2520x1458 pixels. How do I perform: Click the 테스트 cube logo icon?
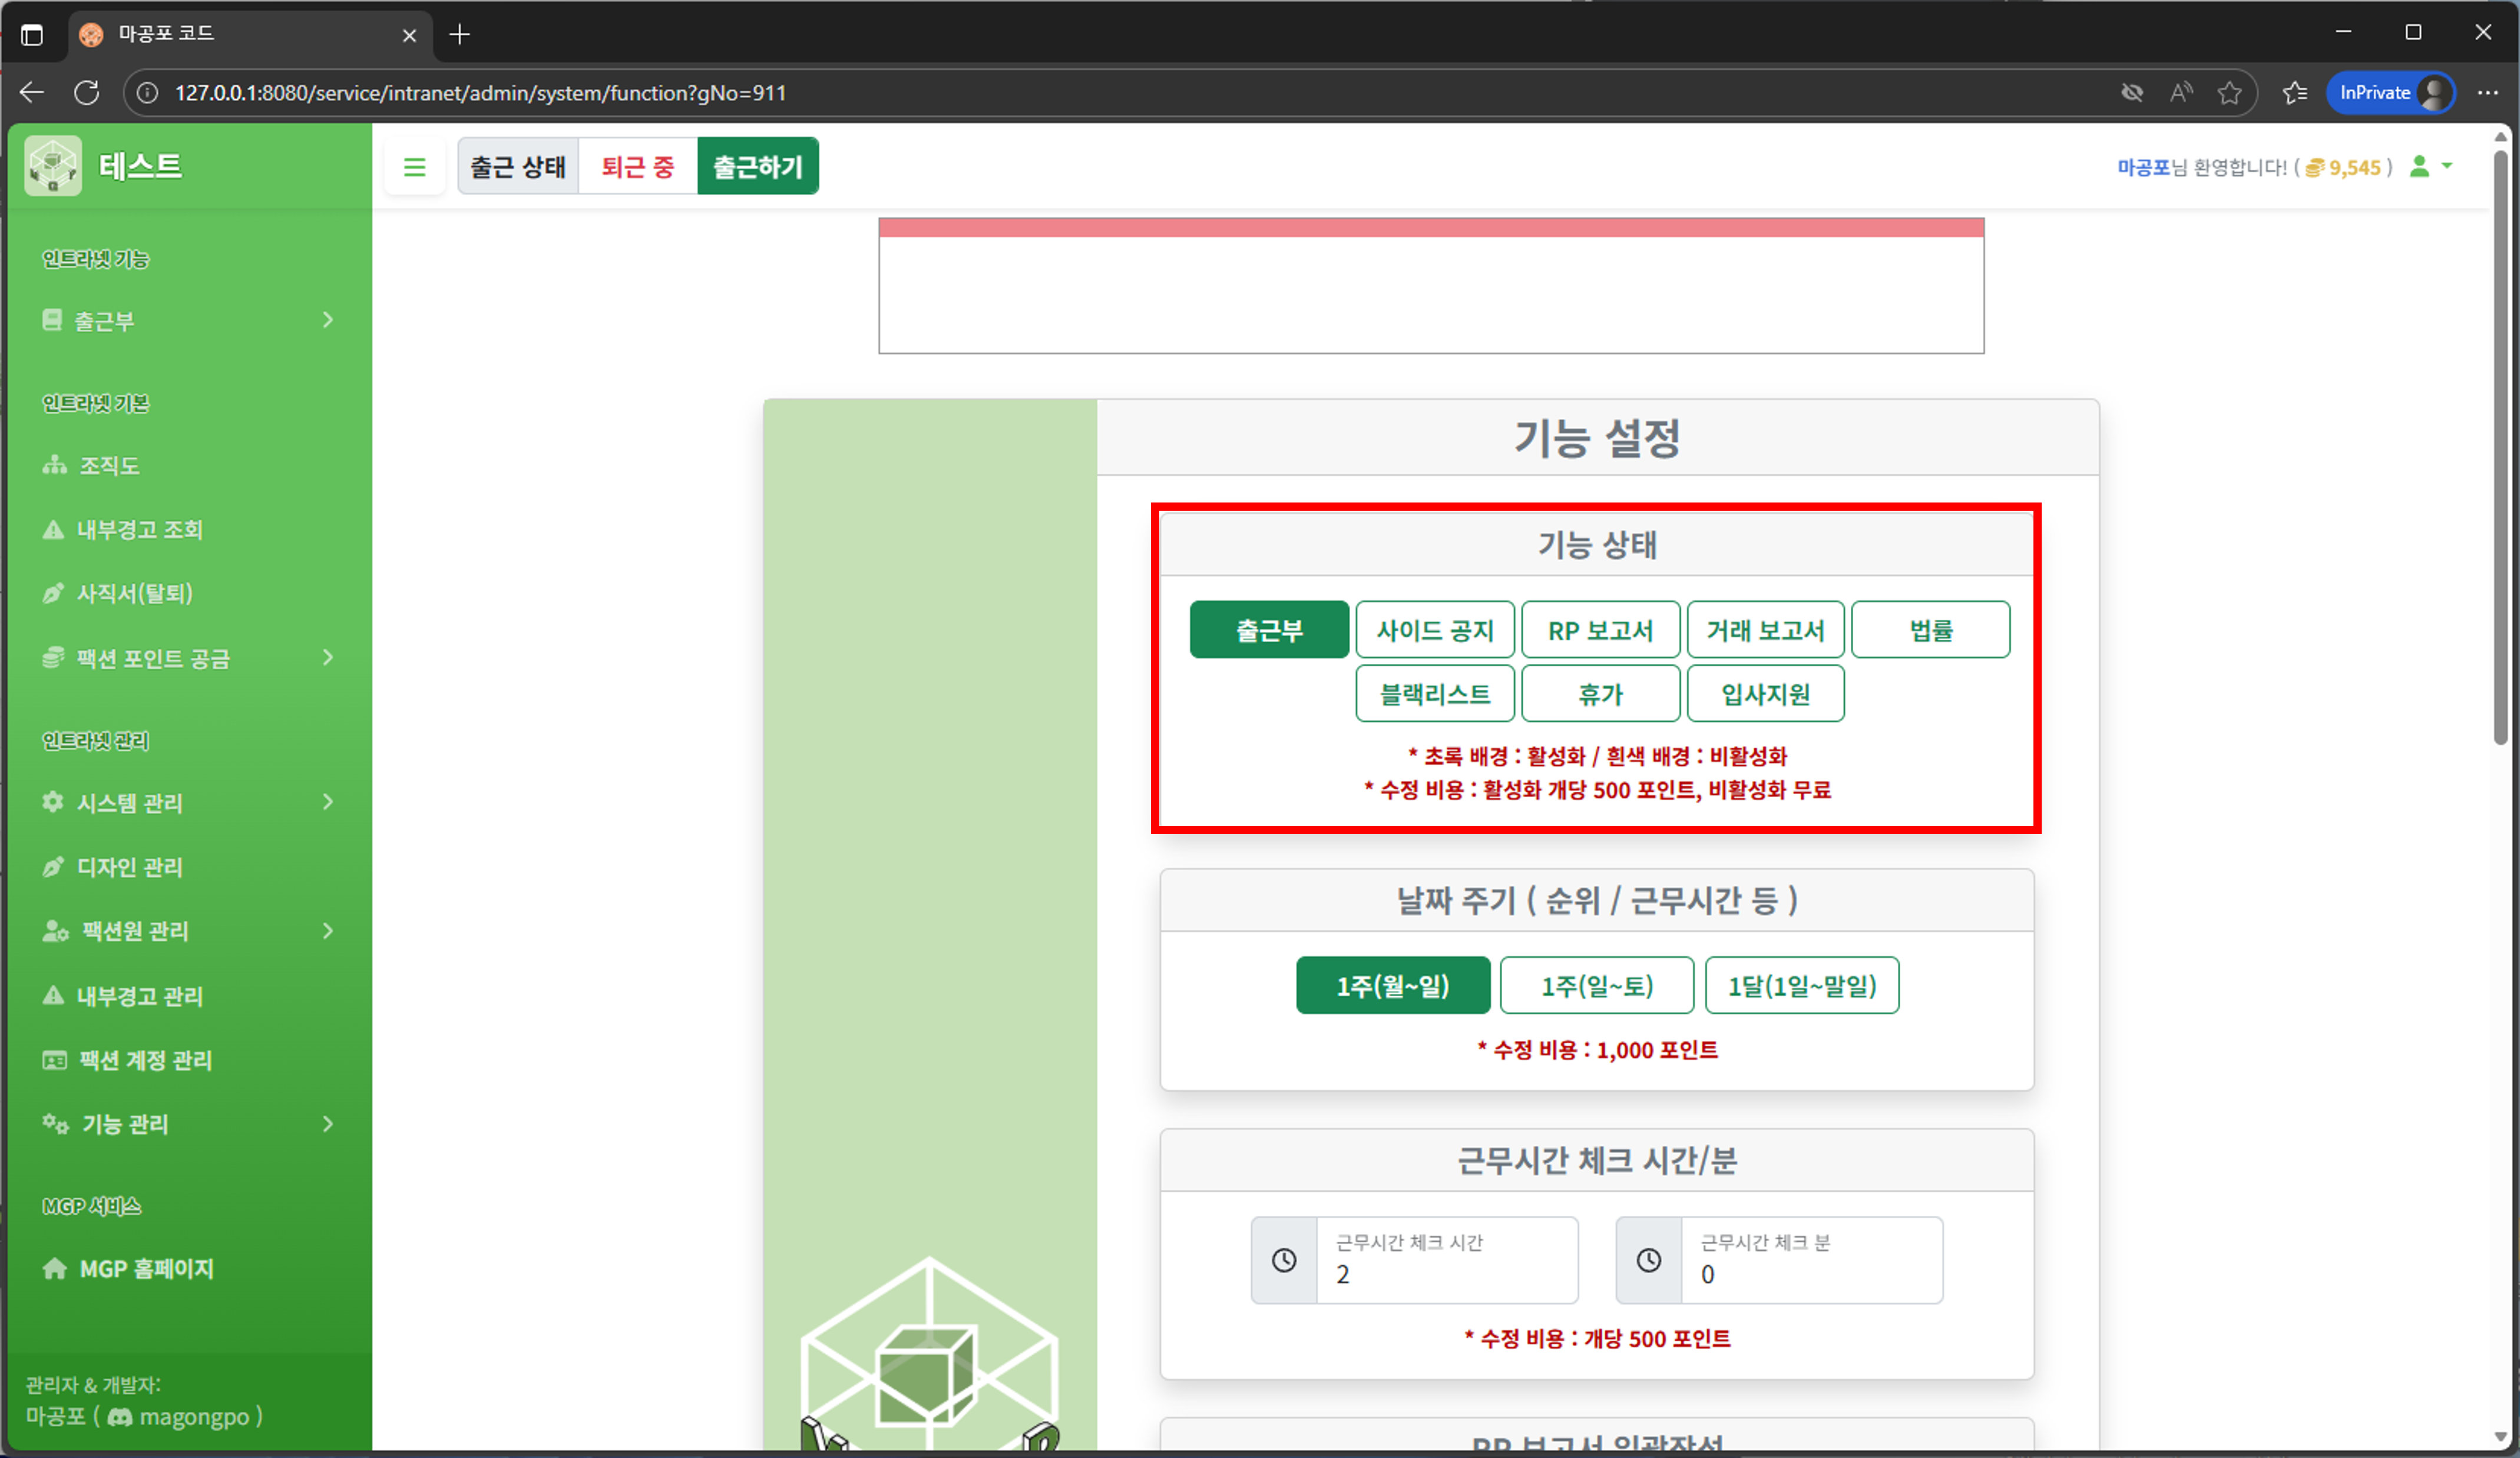[51, 165]
